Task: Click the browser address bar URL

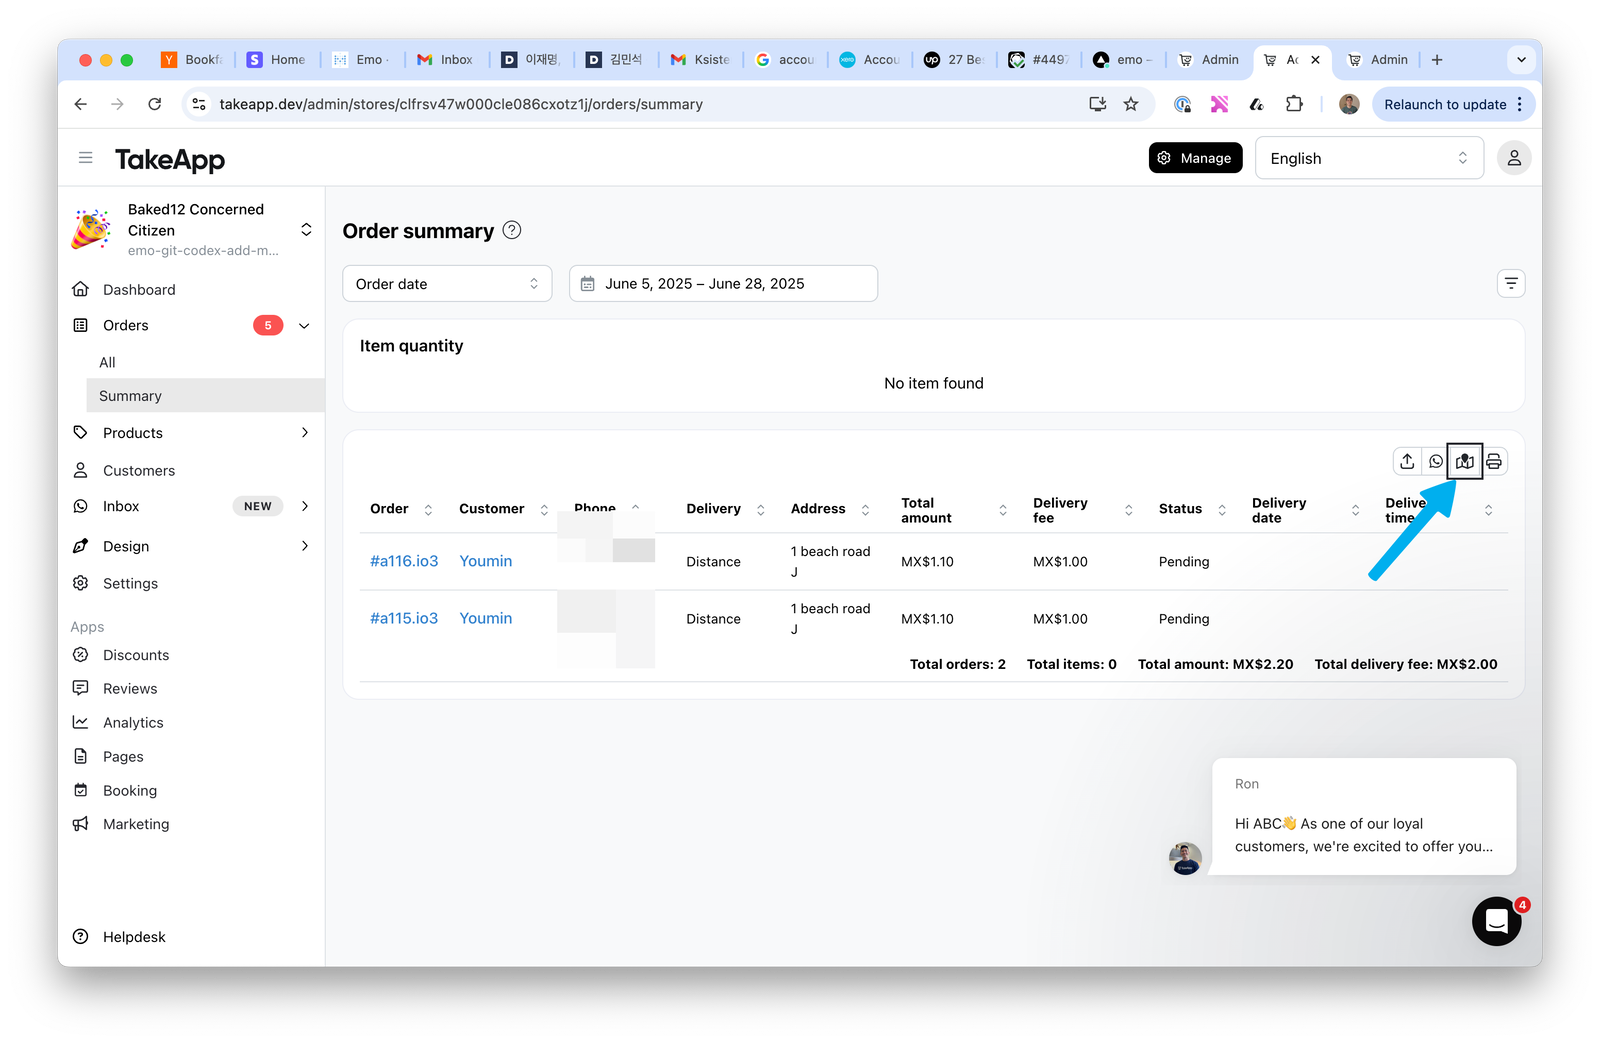Action: coord(461,104)
